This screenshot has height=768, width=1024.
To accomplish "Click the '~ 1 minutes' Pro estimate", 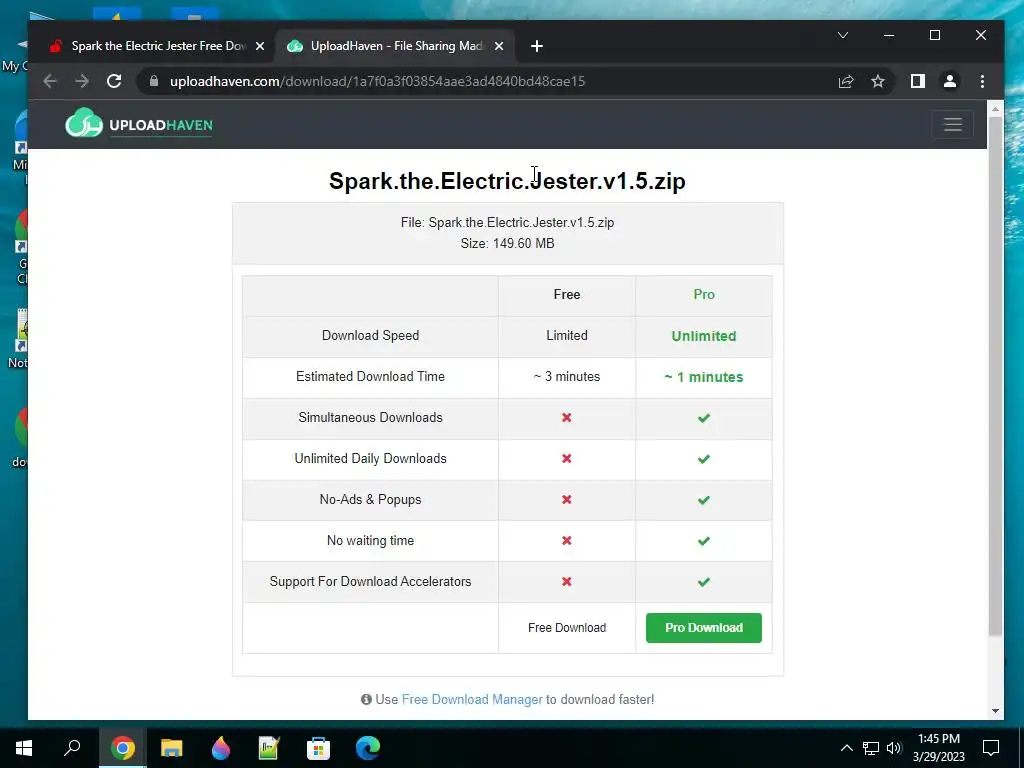I will click(x=704, y=377).
